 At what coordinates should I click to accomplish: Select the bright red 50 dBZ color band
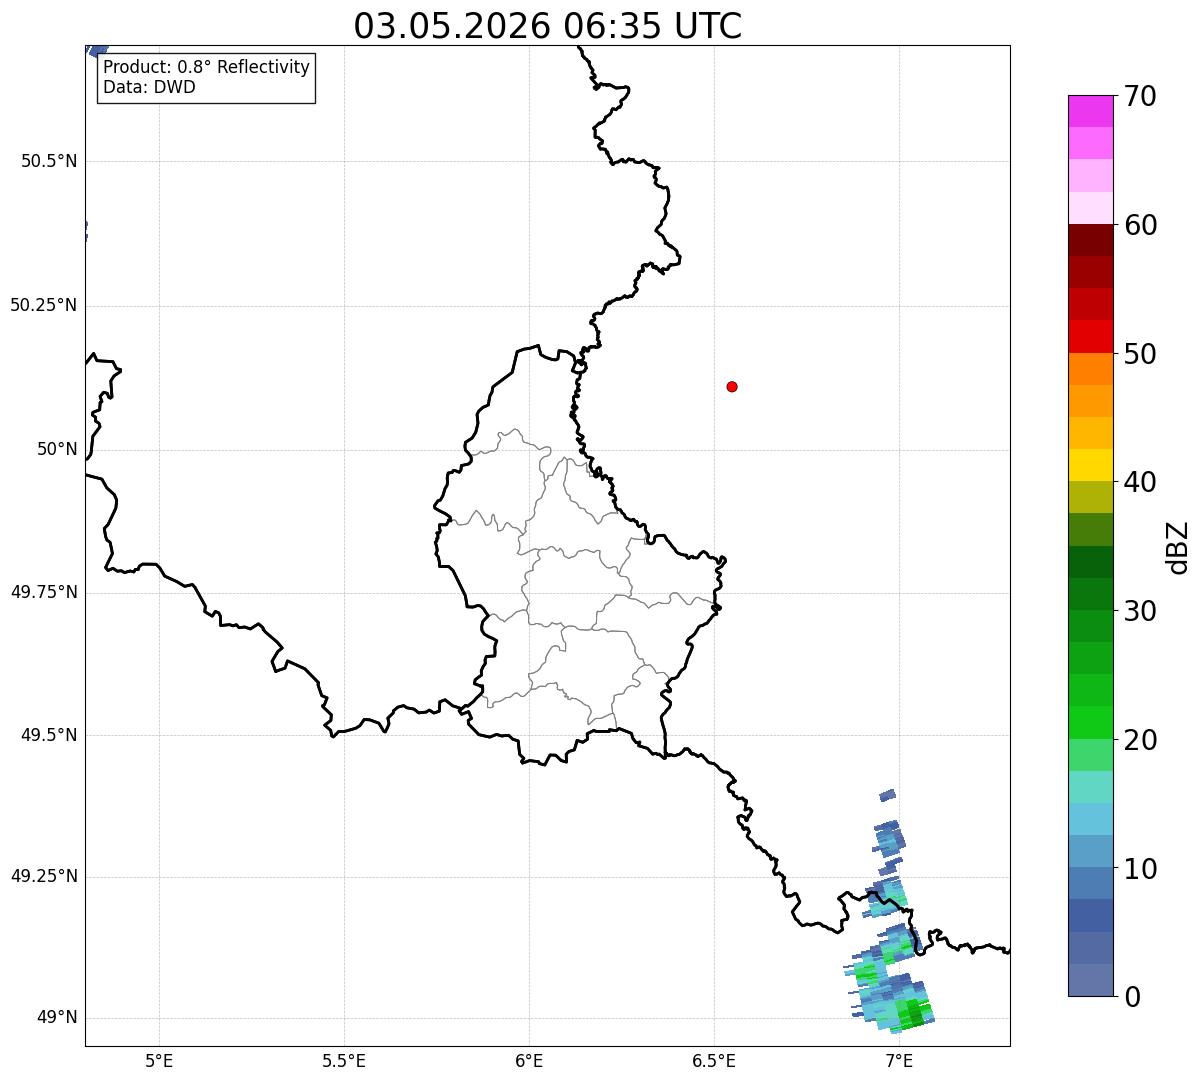[1090, 336]
